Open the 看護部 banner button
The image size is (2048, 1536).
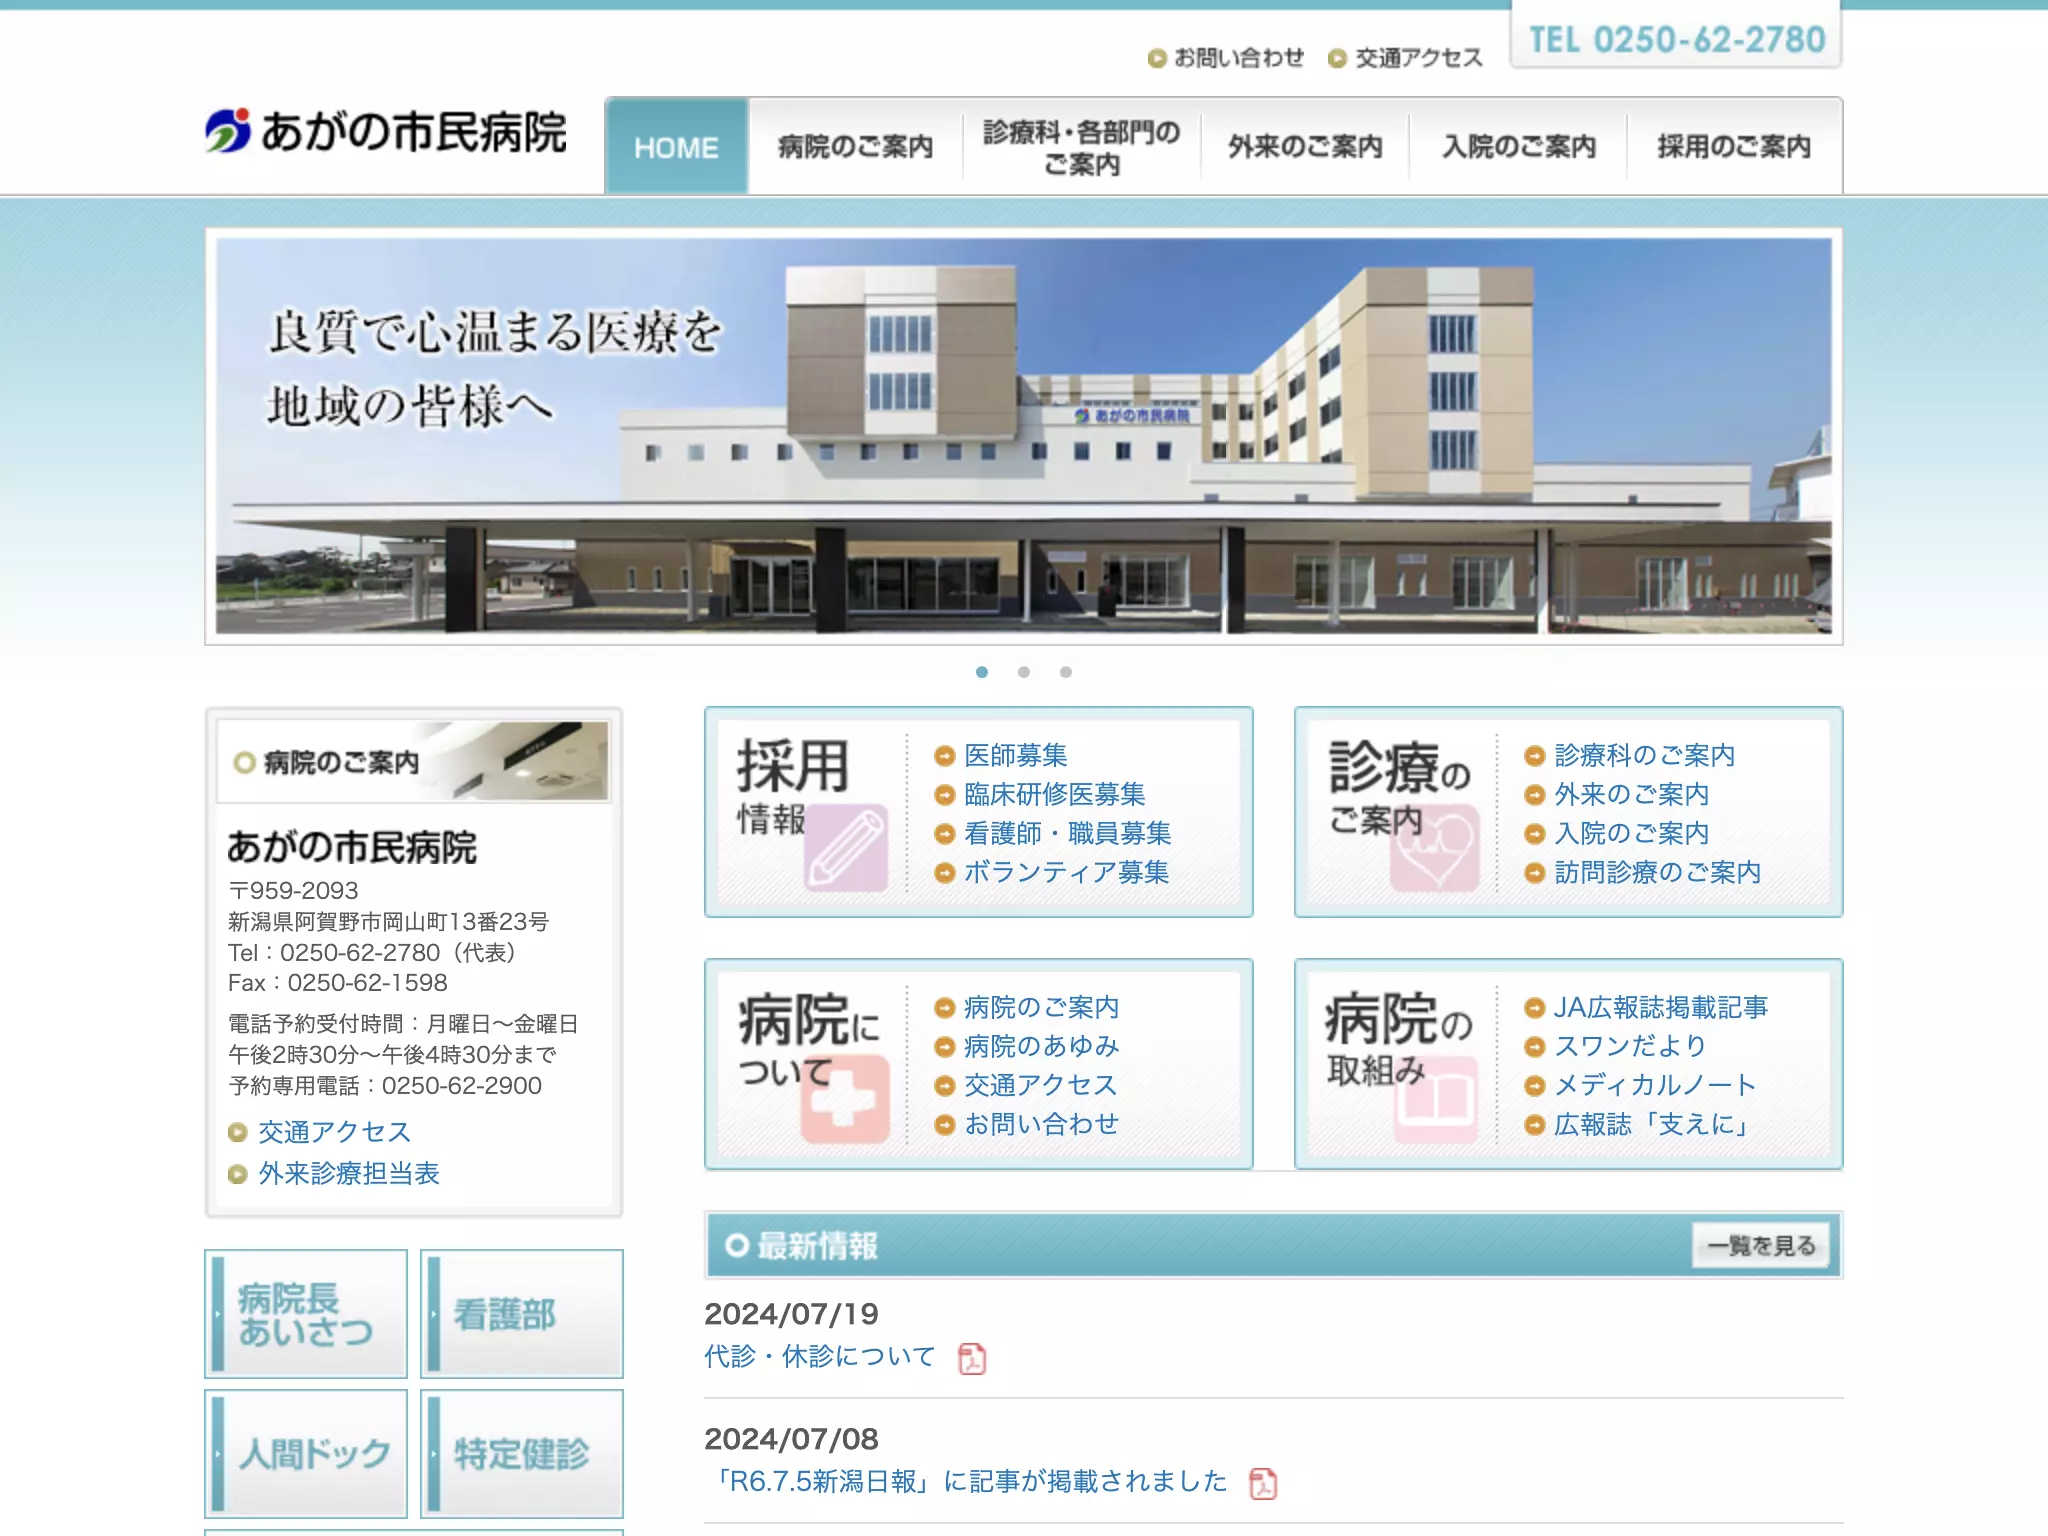click(x=522, y=1314)
